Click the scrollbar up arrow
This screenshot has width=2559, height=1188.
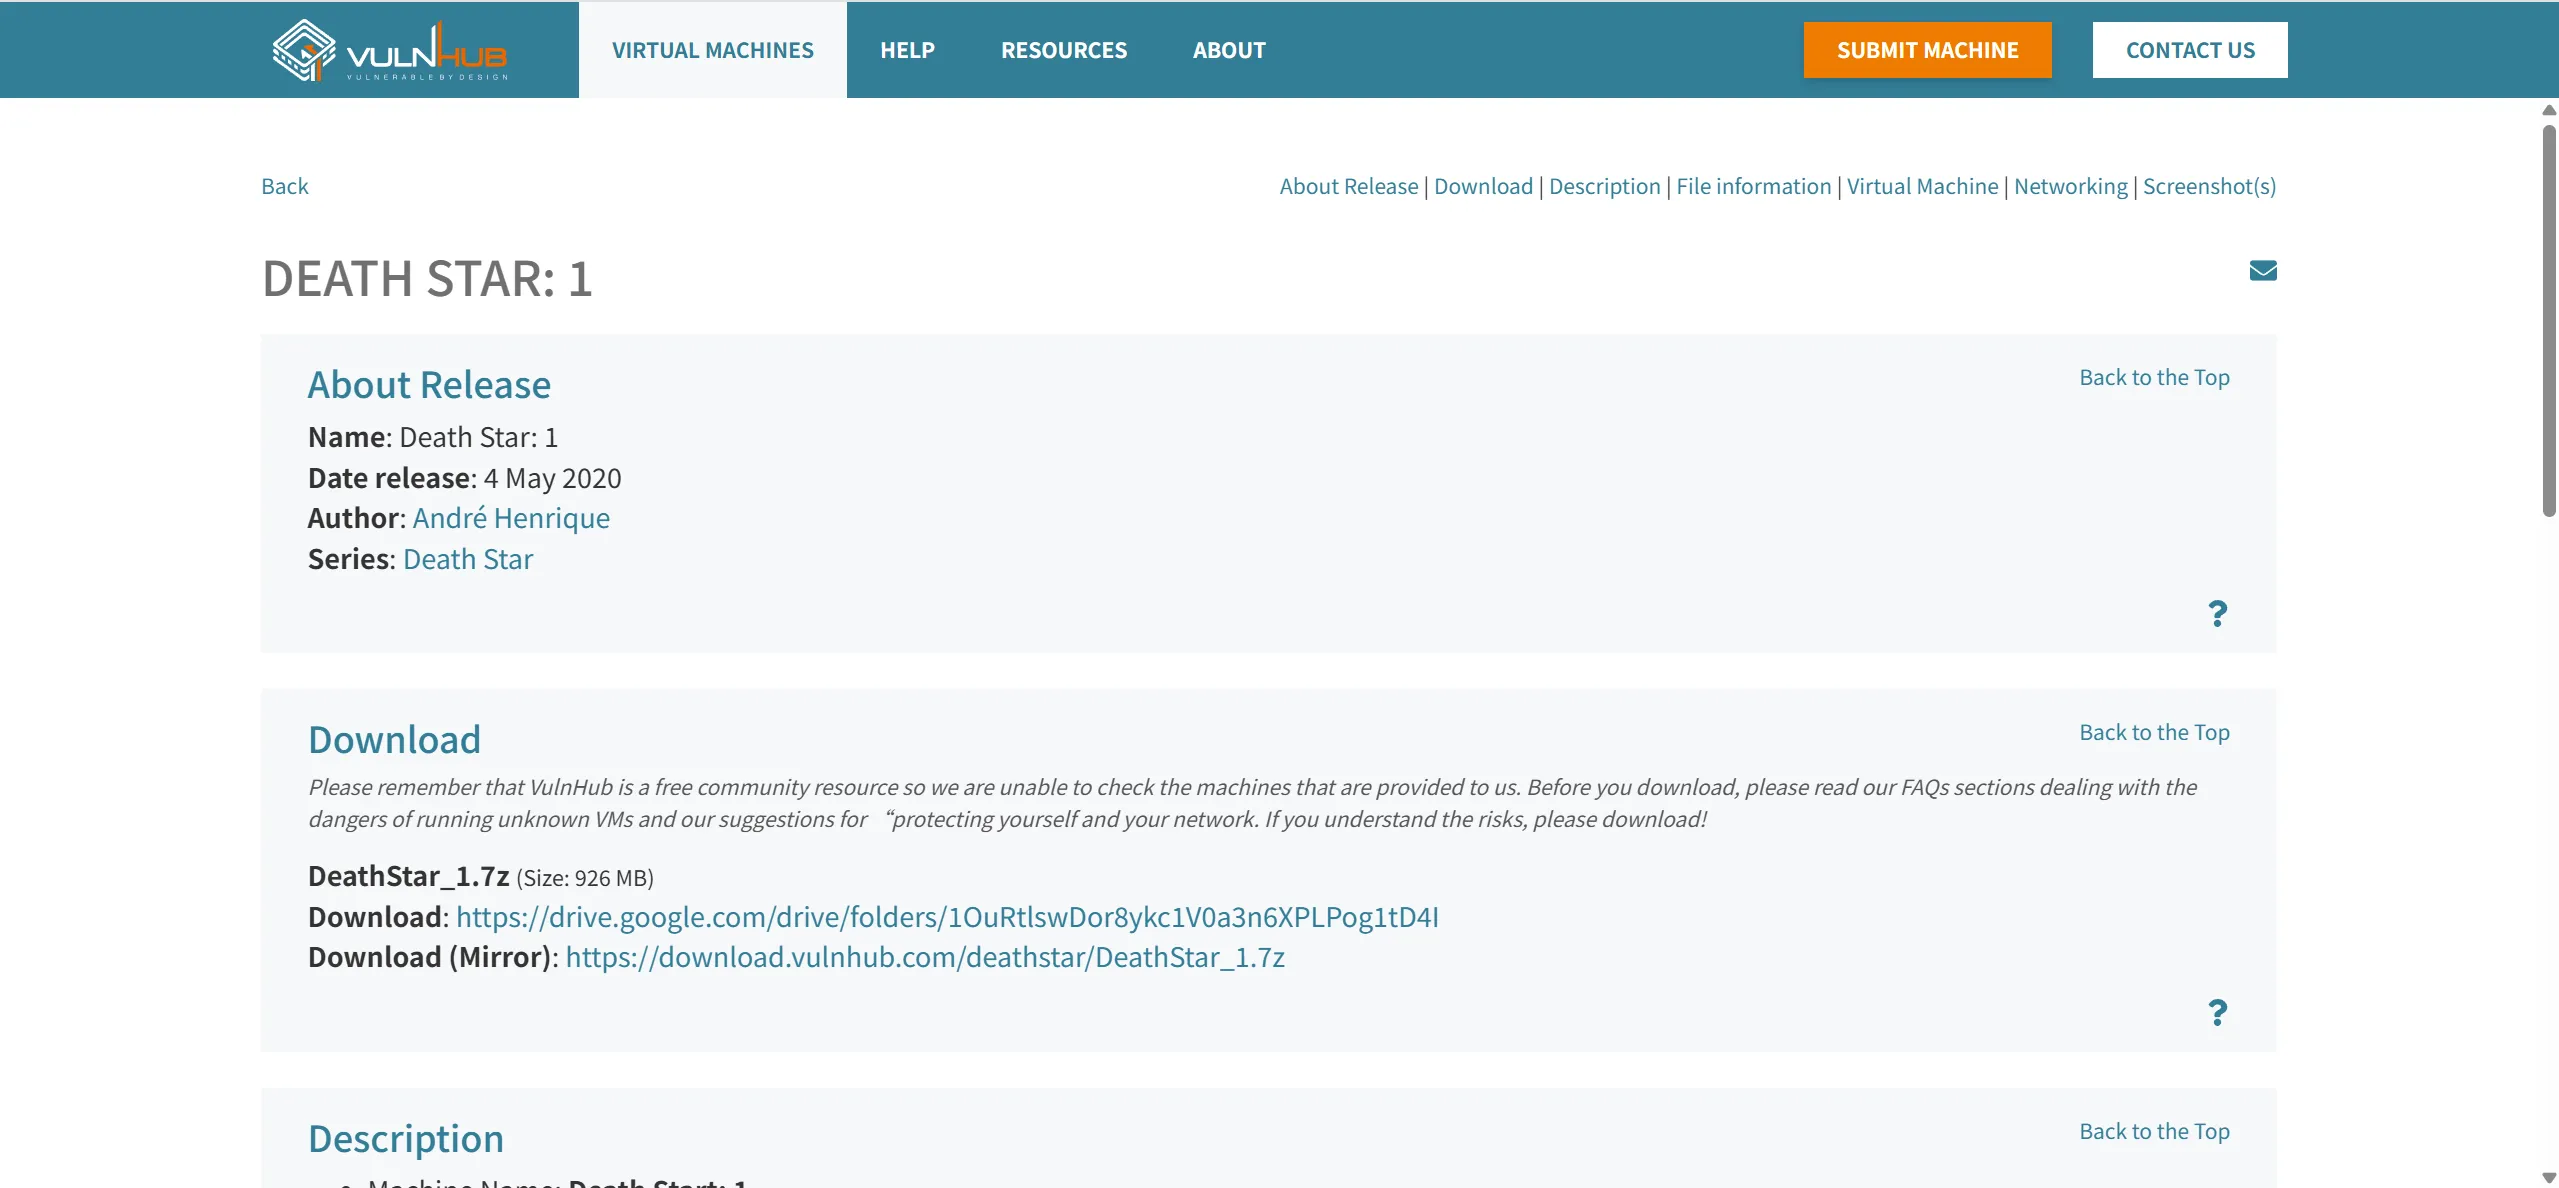tap(2549, 111)
